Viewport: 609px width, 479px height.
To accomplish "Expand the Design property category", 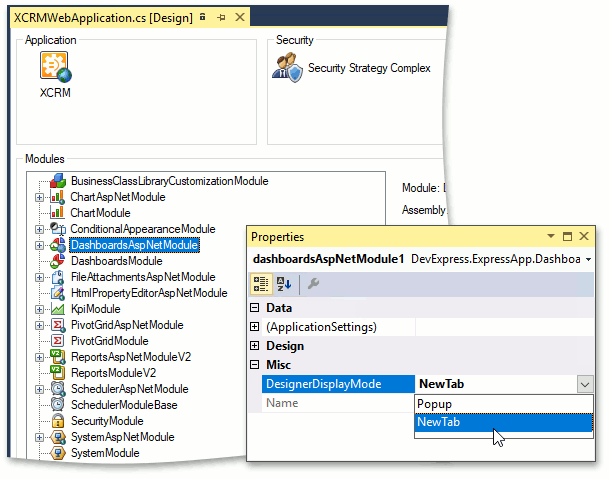I will [255, 346].
